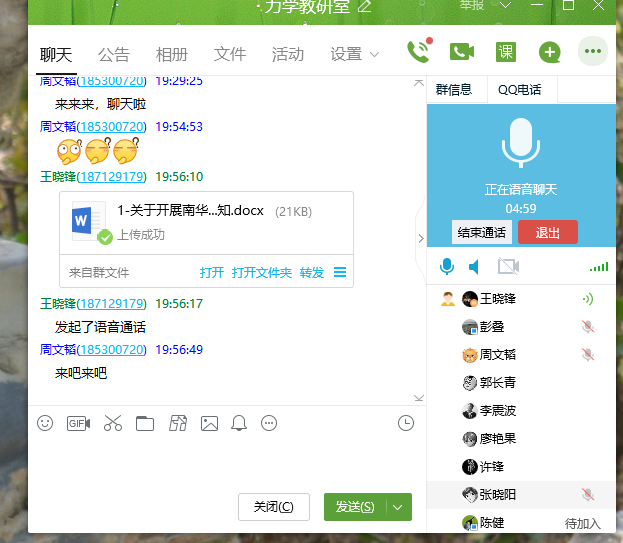Start a group video call
Image resolution: width=623 pixels, height=543 pixels.
pyautogui.click(x=461, y=52)
